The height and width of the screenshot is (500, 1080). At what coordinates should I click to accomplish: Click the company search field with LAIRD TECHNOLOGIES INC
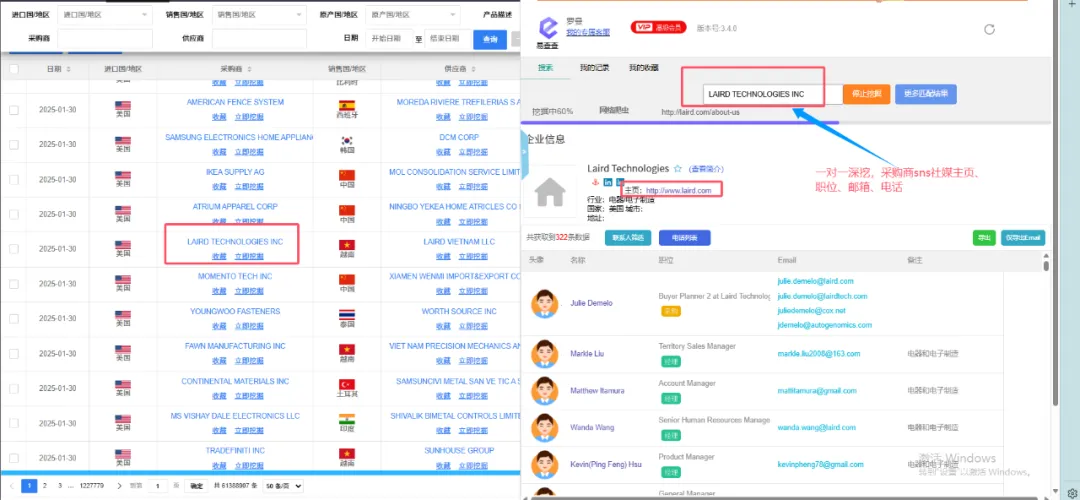tap(773, 94)
